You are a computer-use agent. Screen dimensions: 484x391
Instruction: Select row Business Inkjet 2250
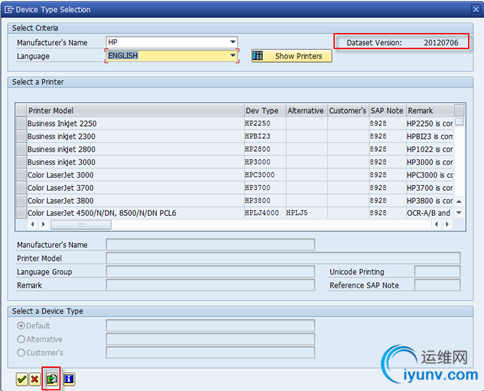tap(235, 123)
